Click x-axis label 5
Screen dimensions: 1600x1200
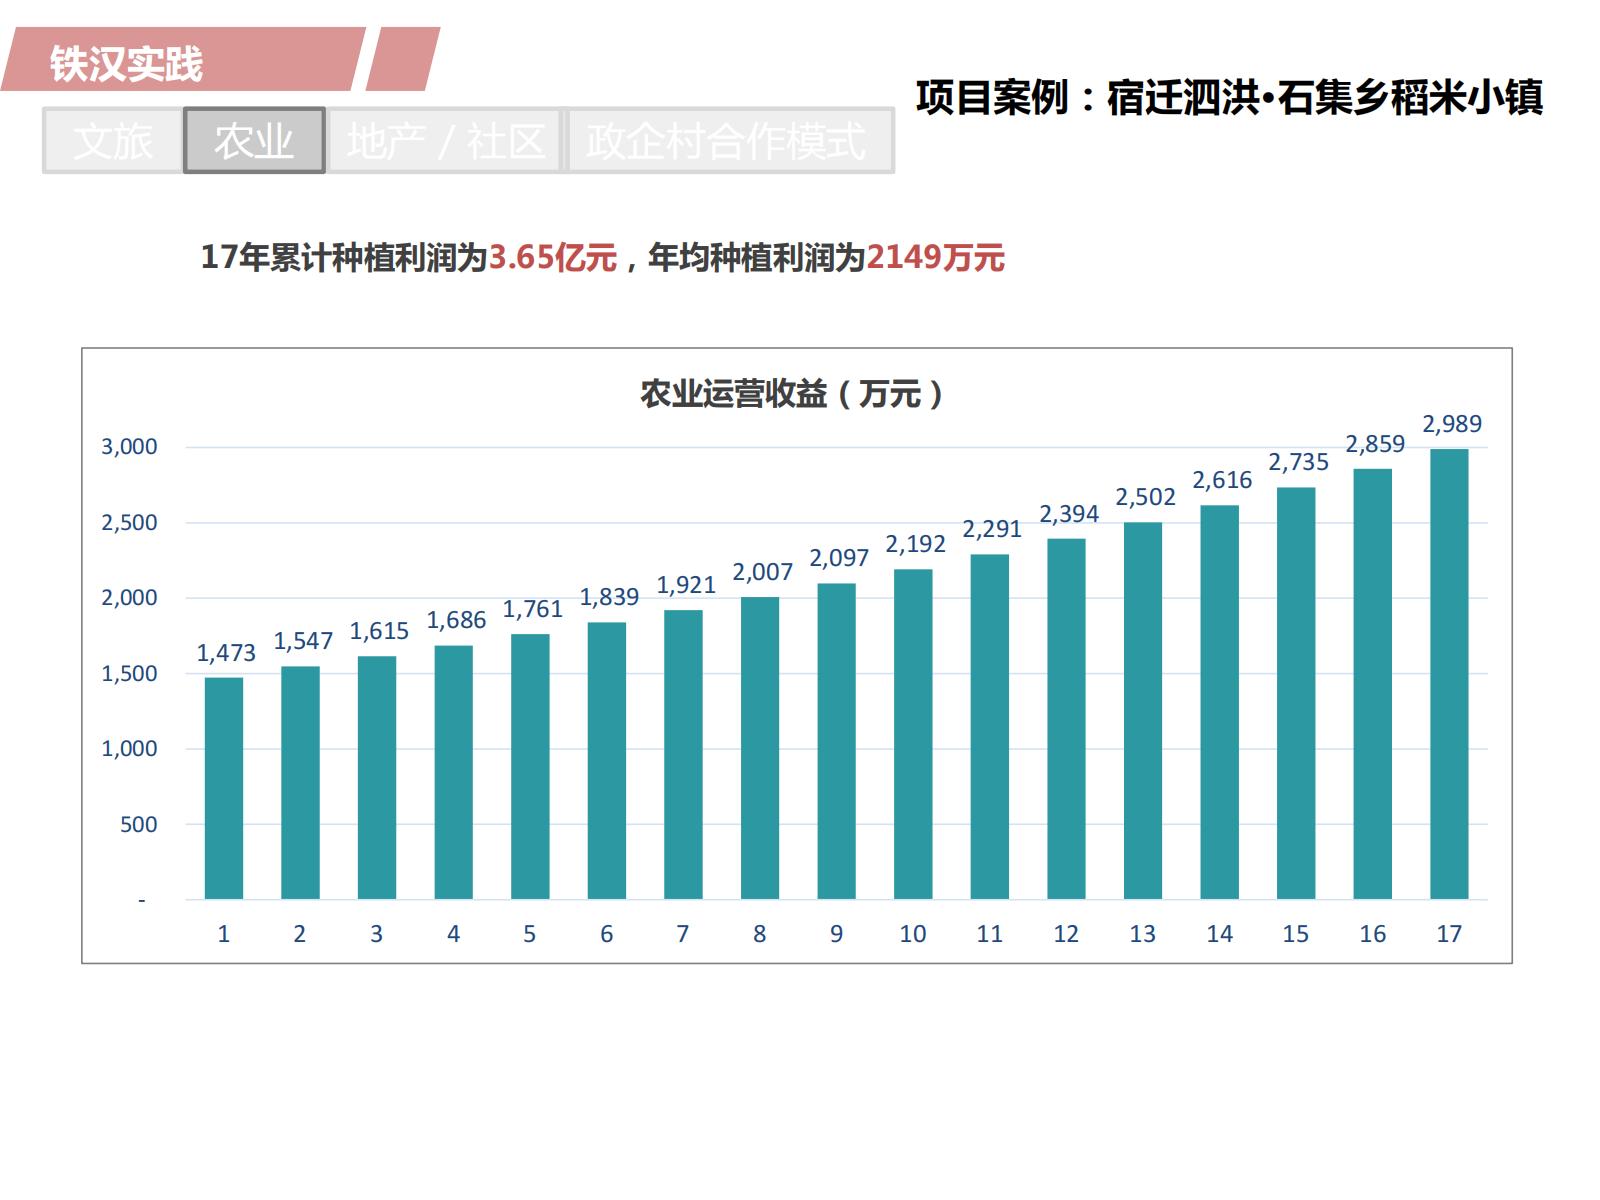point(530,934)
